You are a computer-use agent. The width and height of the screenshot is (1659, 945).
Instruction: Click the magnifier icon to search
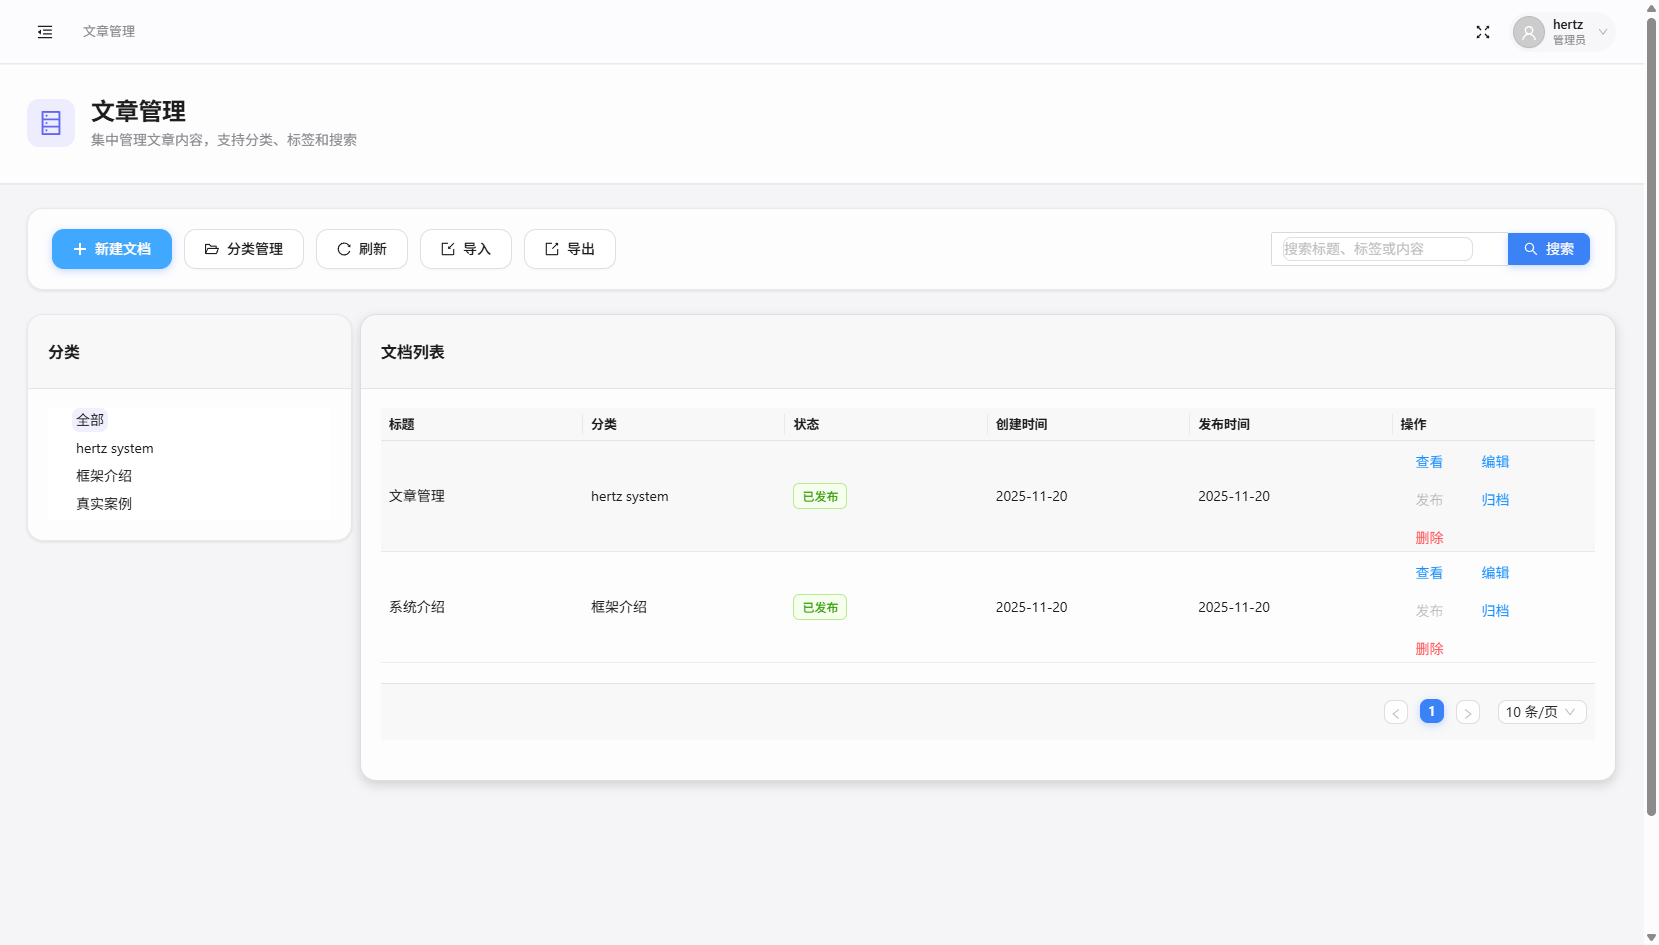(x=1529, y=249)
